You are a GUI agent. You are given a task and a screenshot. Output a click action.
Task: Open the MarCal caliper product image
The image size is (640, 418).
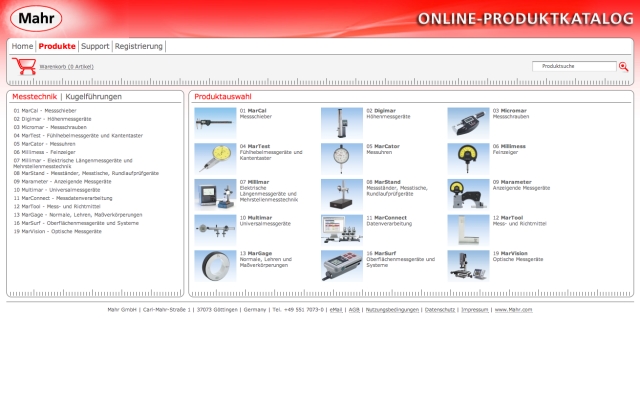pyautogui.click(x=215, y=122)
